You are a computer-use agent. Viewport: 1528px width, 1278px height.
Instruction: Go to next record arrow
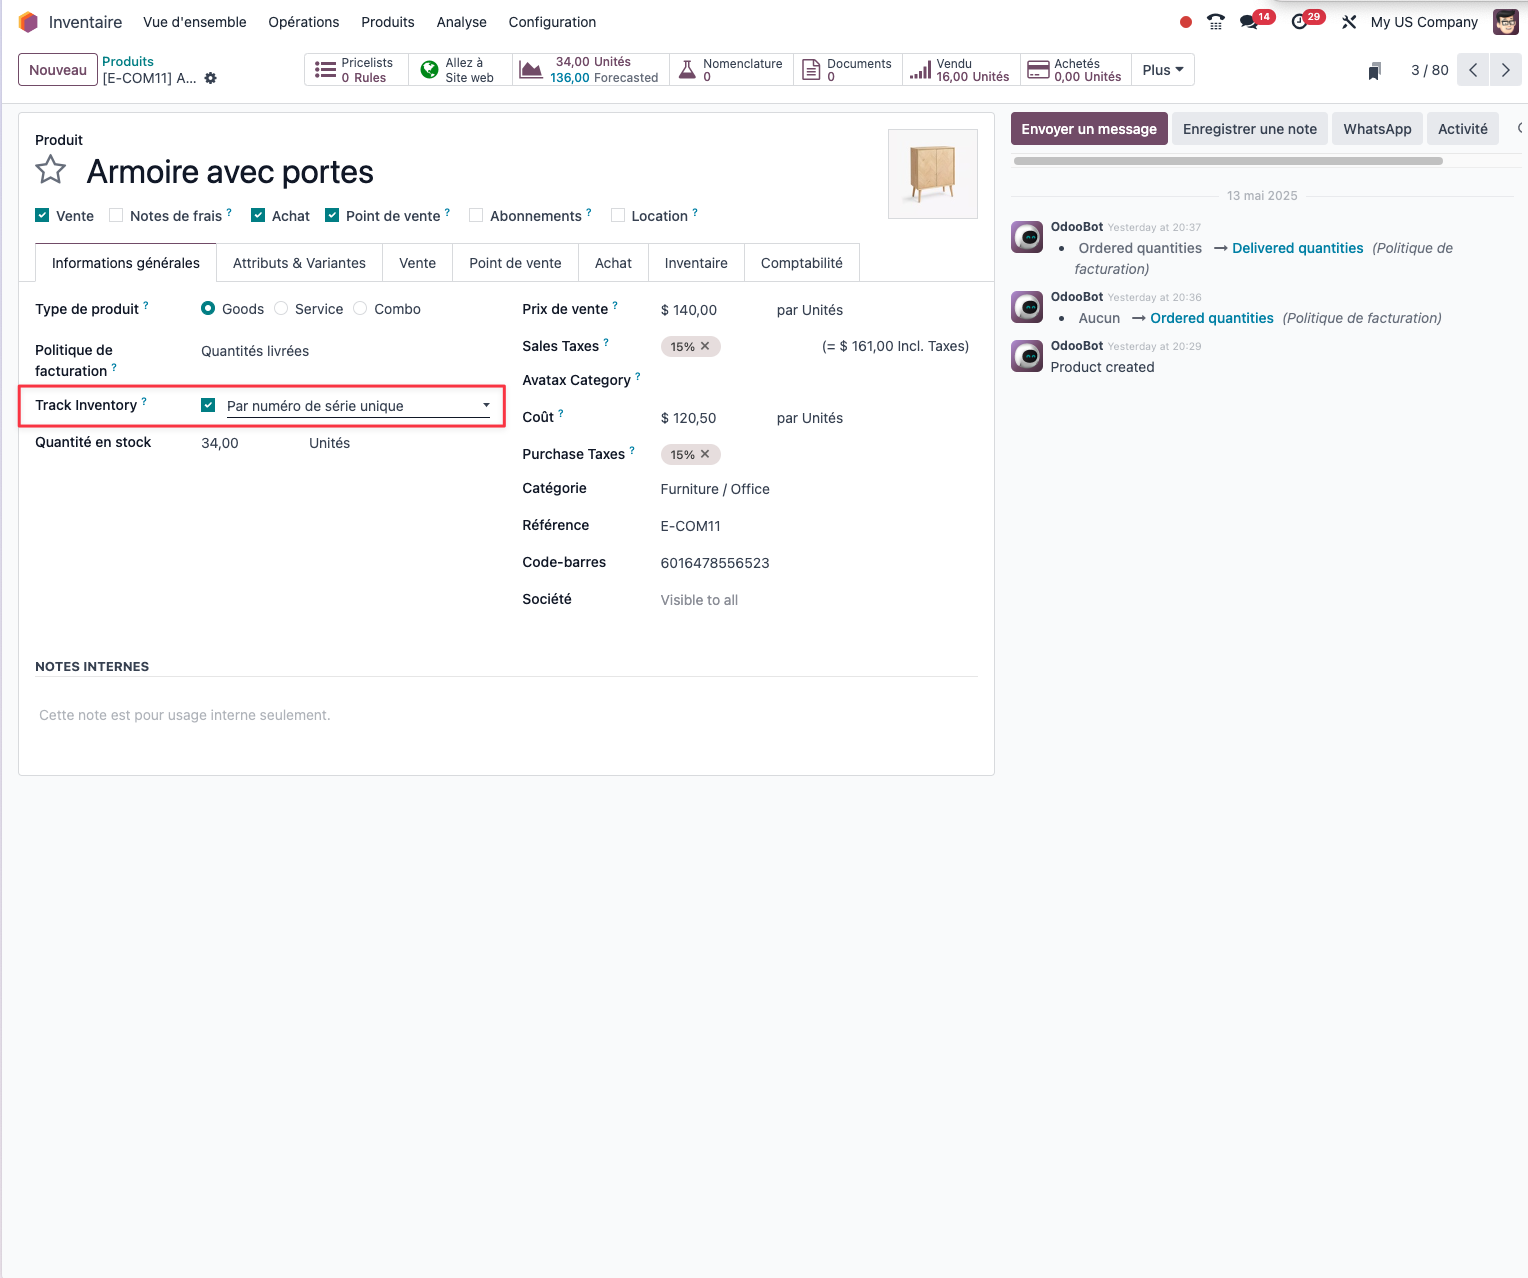pos(1505,70)
